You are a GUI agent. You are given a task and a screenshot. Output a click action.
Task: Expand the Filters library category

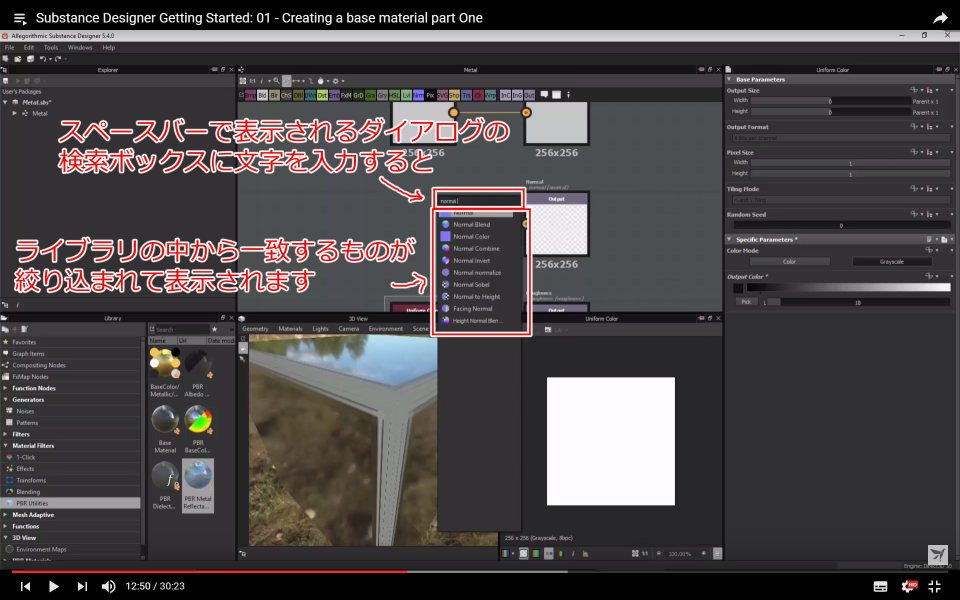6,434
